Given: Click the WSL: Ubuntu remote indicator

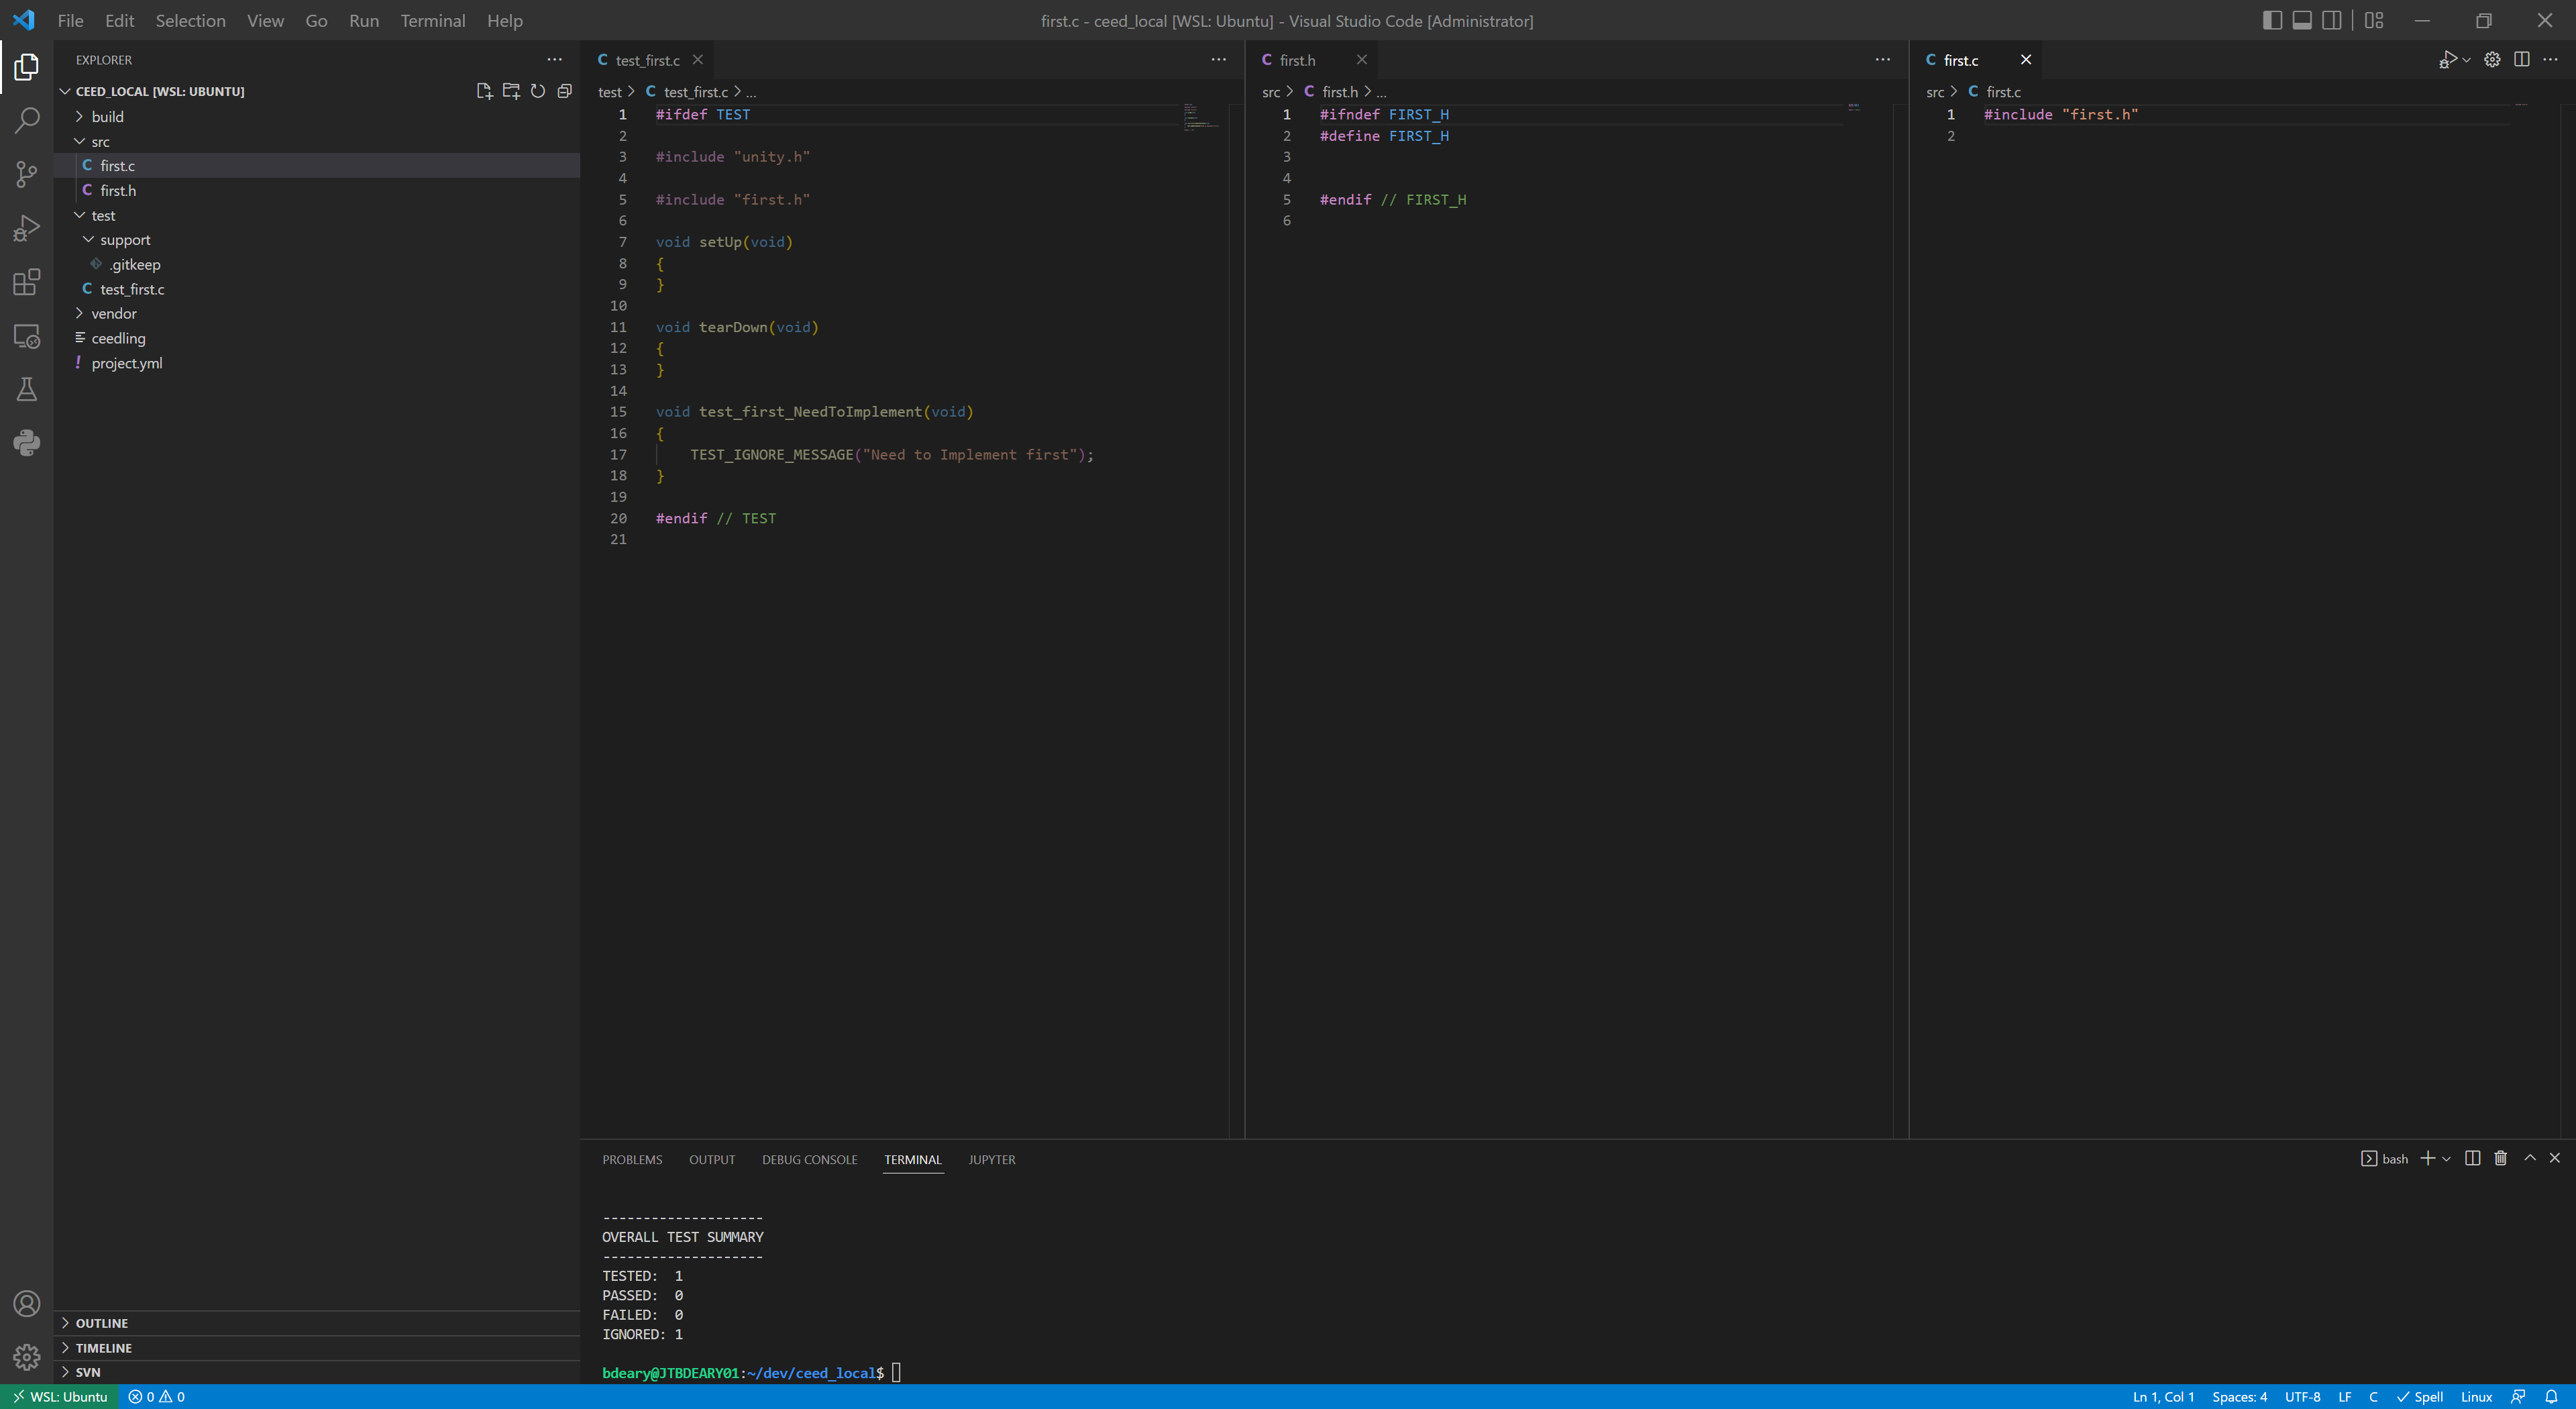Looking at the screenshot, I should tap(60, 1397).
